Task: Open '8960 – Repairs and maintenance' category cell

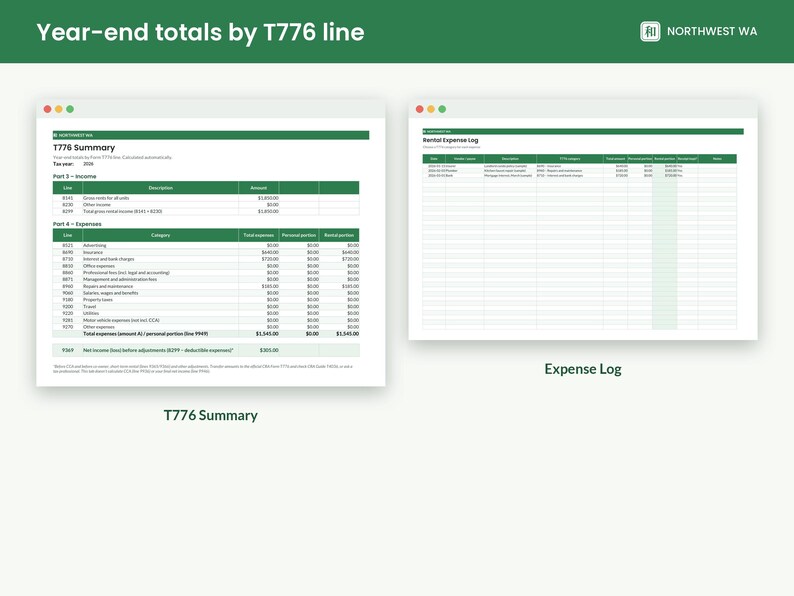Action: pyautogui.click(x=570, y=171)
